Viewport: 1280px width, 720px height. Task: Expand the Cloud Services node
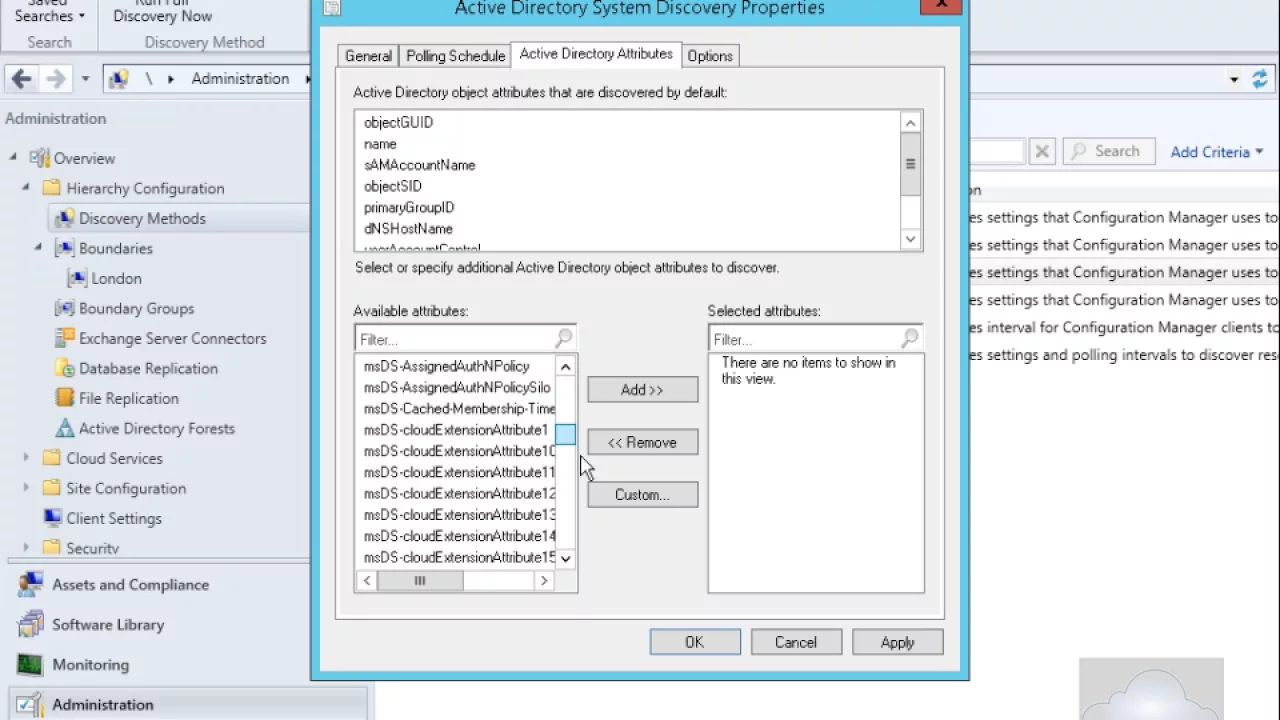(x=26, y=458)
